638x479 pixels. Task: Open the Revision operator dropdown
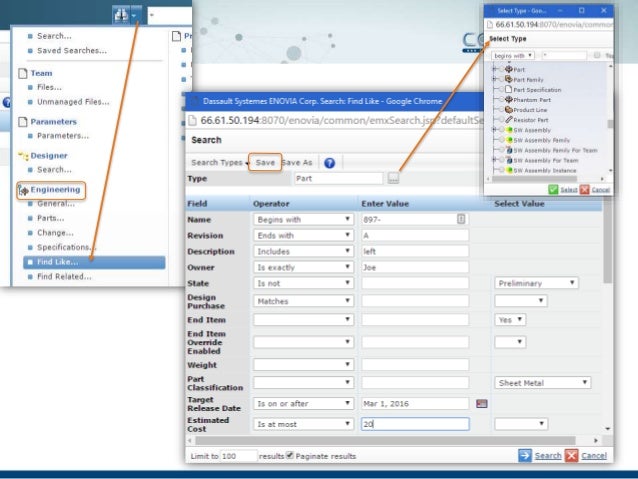tap(303, 235)
